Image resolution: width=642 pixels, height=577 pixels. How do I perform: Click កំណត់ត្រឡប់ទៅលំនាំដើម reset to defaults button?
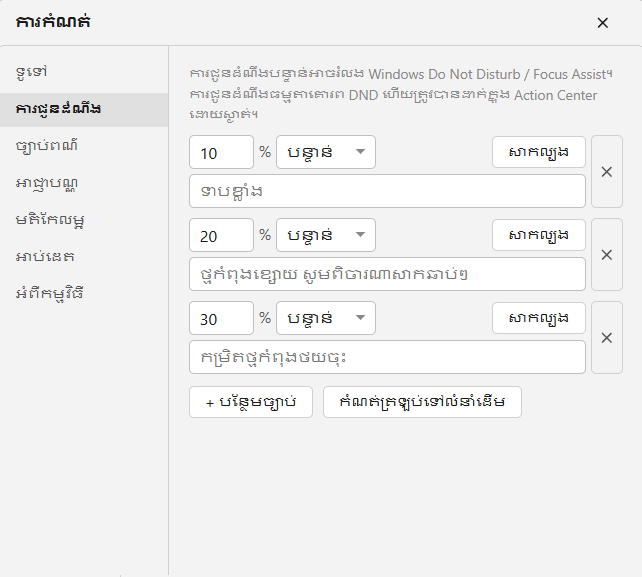tap(422, 402)
